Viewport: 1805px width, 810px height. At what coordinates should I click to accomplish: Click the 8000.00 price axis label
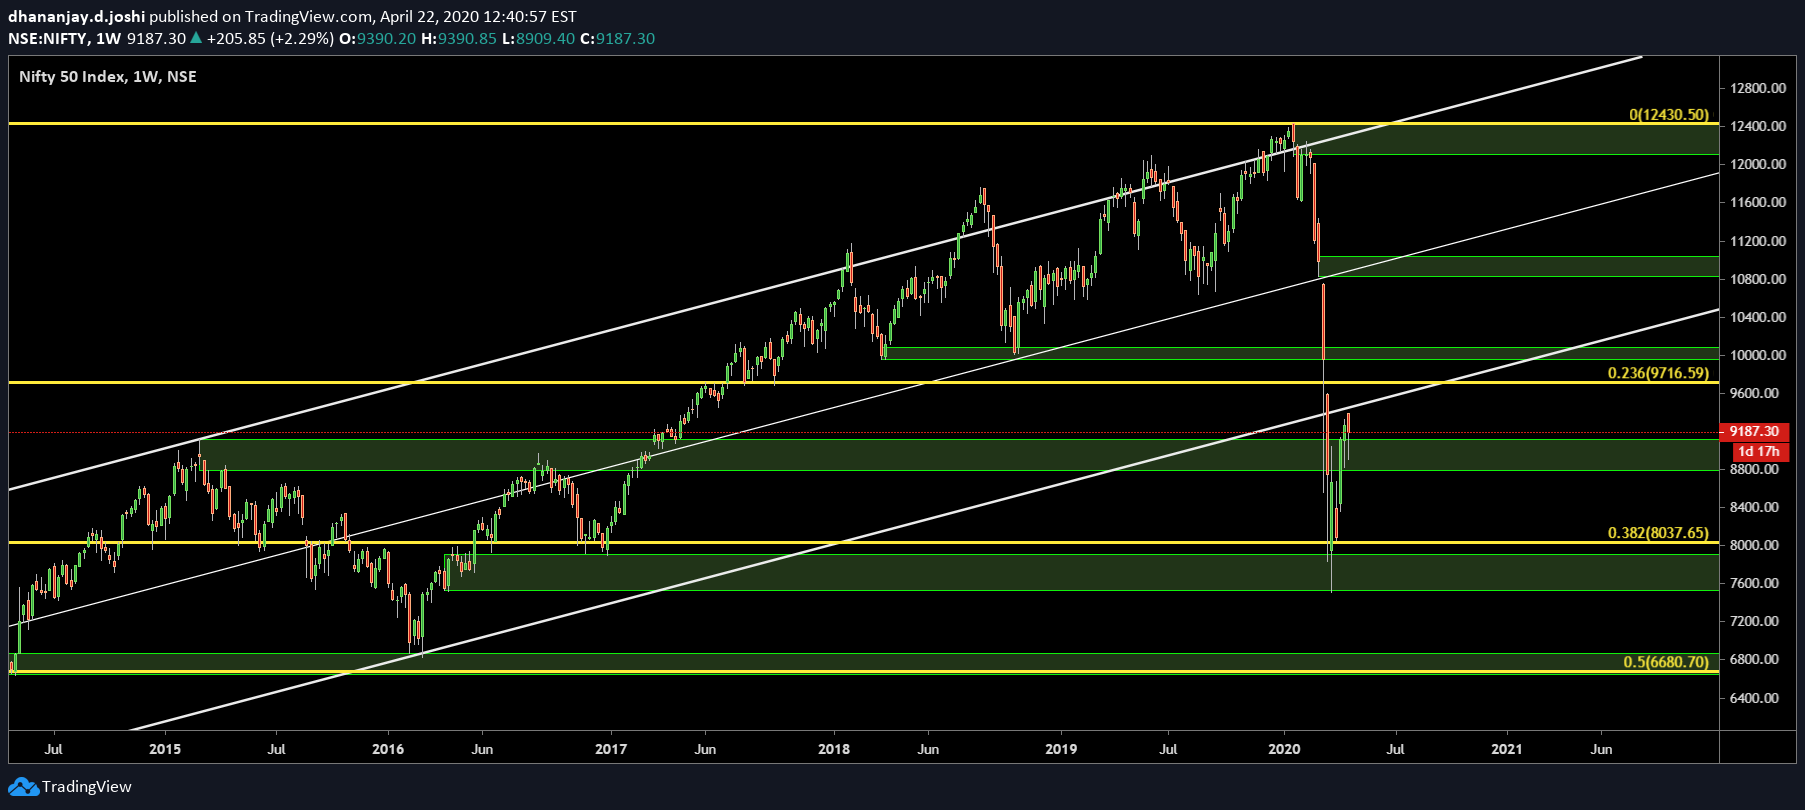1755,545
